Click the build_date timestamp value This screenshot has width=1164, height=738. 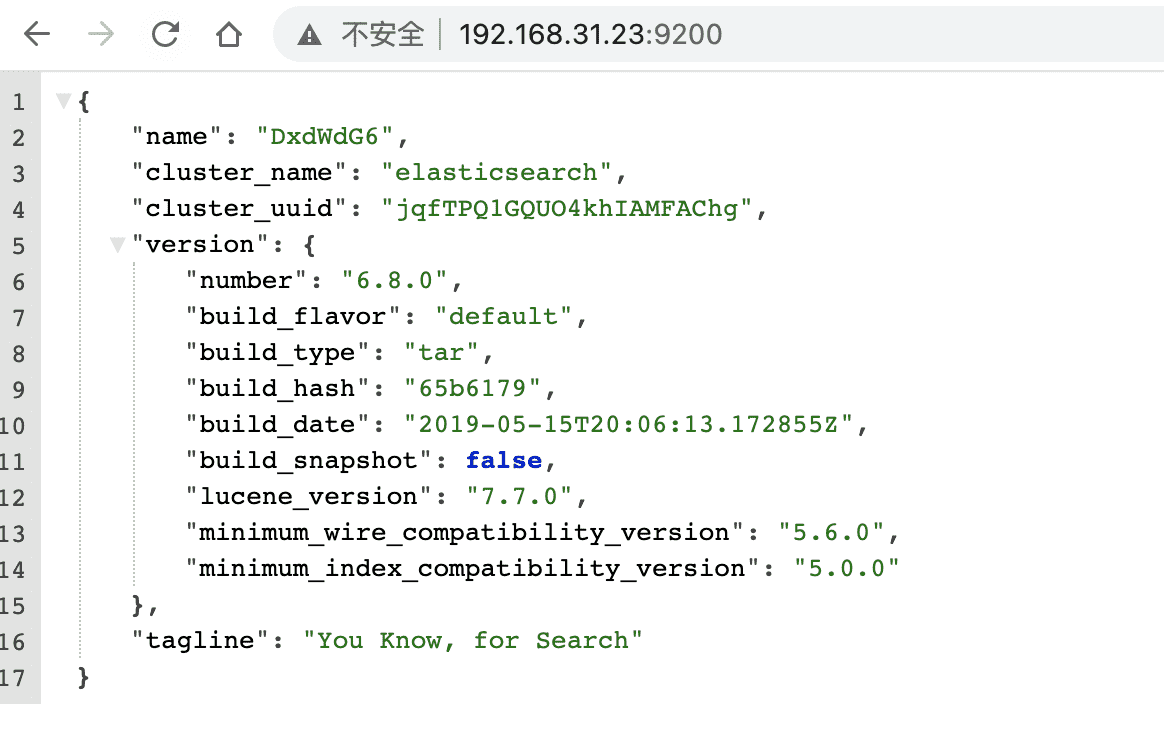[628, 425]
